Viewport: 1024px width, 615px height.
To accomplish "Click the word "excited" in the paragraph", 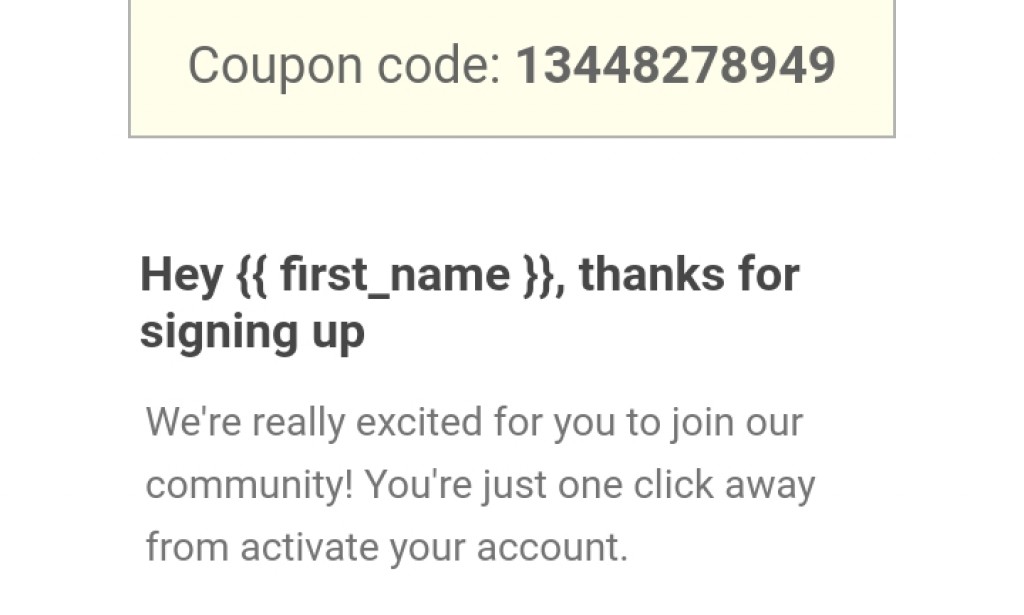I will 419,422.
